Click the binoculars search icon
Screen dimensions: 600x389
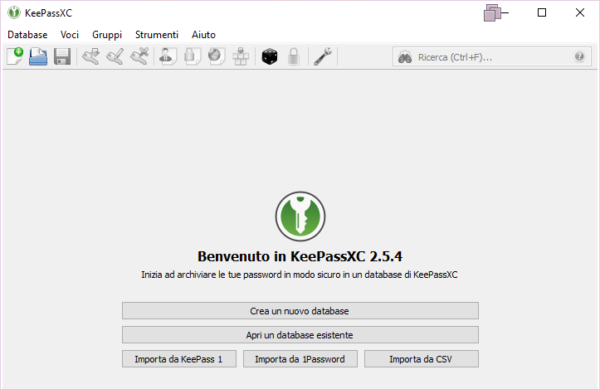tap(405, 57)
